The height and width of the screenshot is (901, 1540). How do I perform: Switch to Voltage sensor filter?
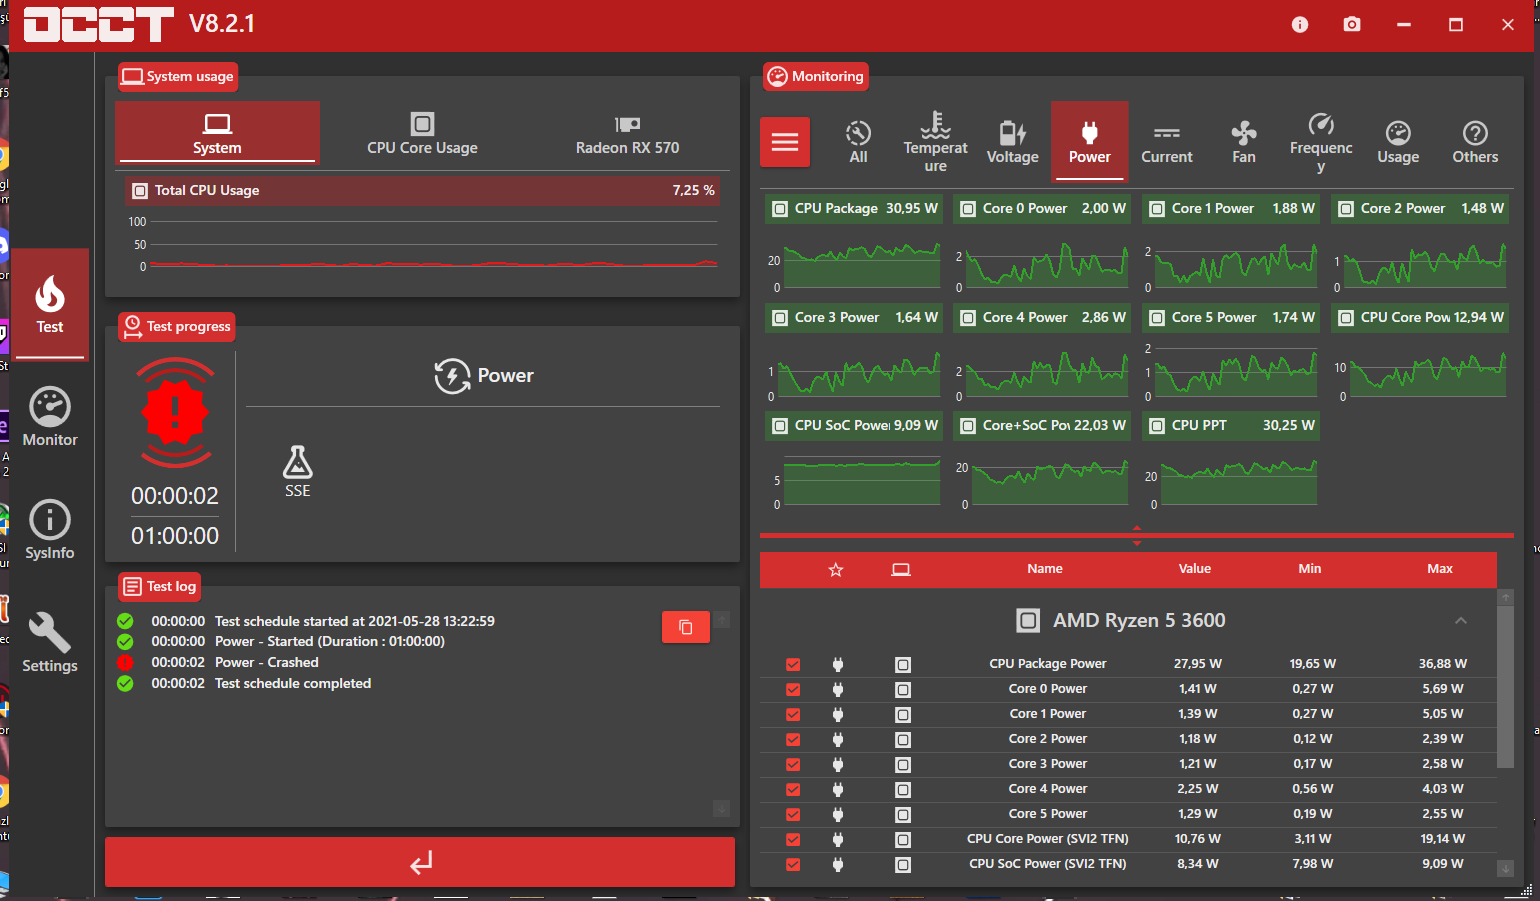point(1012,142)
